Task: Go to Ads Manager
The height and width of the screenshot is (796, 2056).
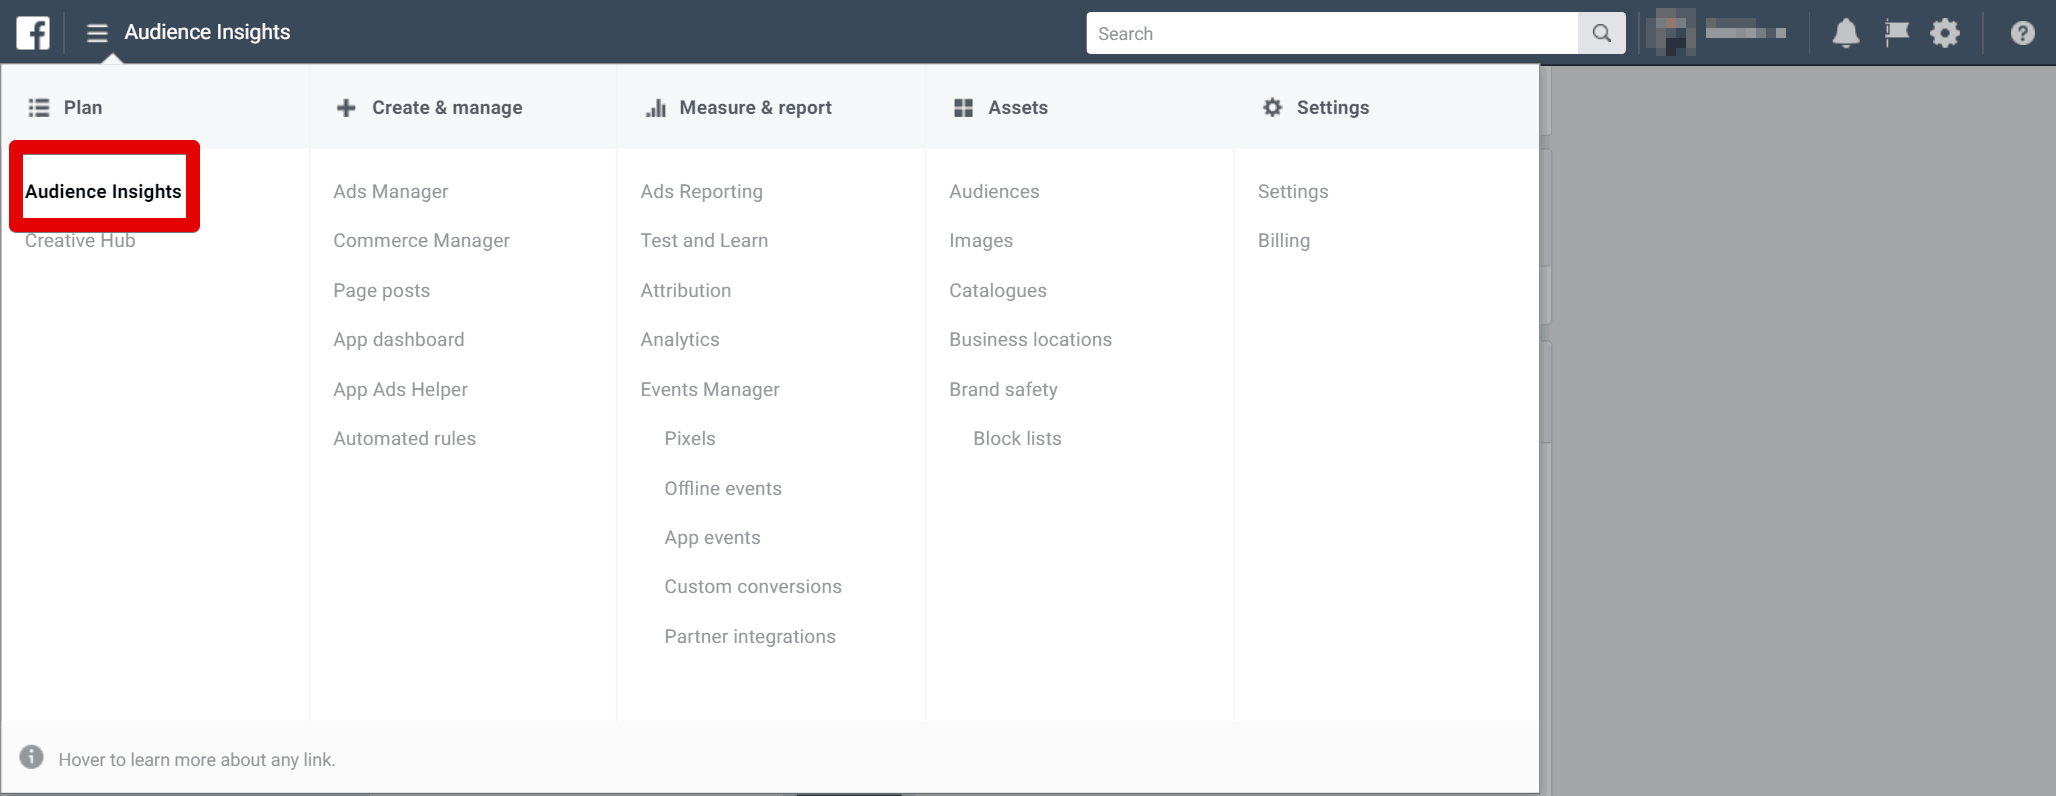Action: (390, 191)
